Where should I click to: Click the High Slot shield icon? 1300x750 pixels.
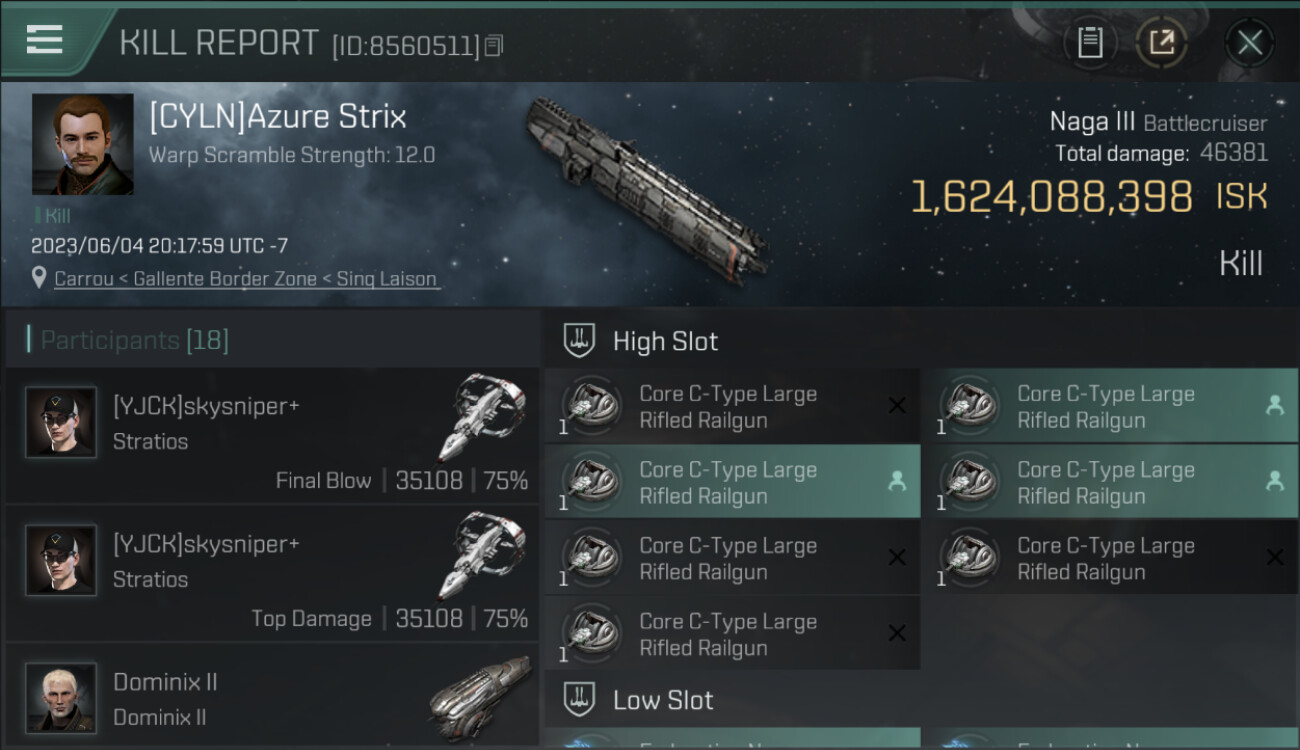click(x=579, y=341)
